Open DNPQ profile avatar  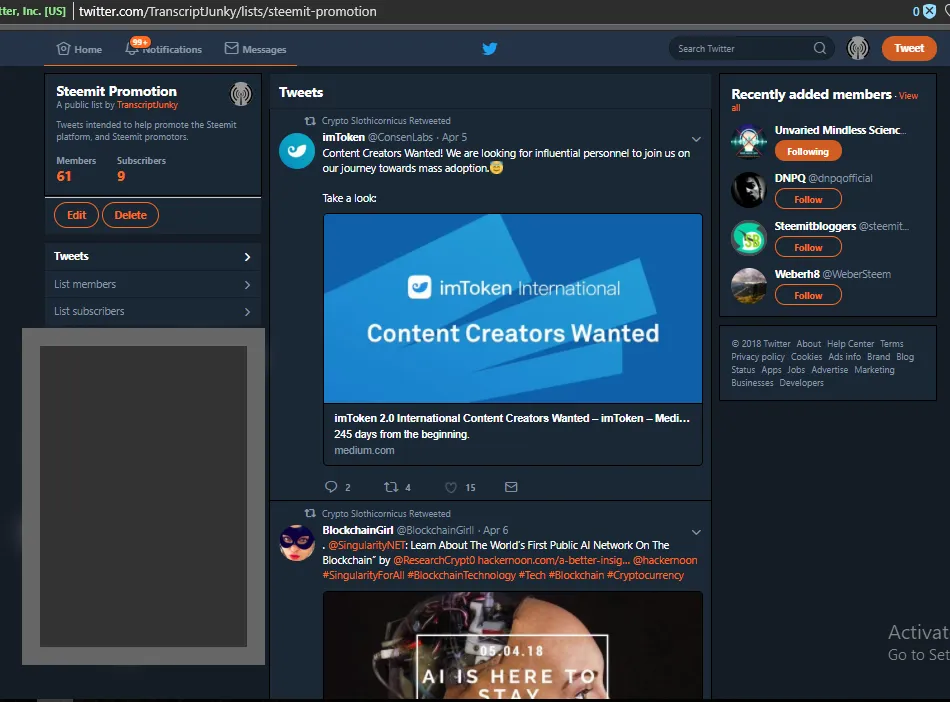(x=749, y=190)
